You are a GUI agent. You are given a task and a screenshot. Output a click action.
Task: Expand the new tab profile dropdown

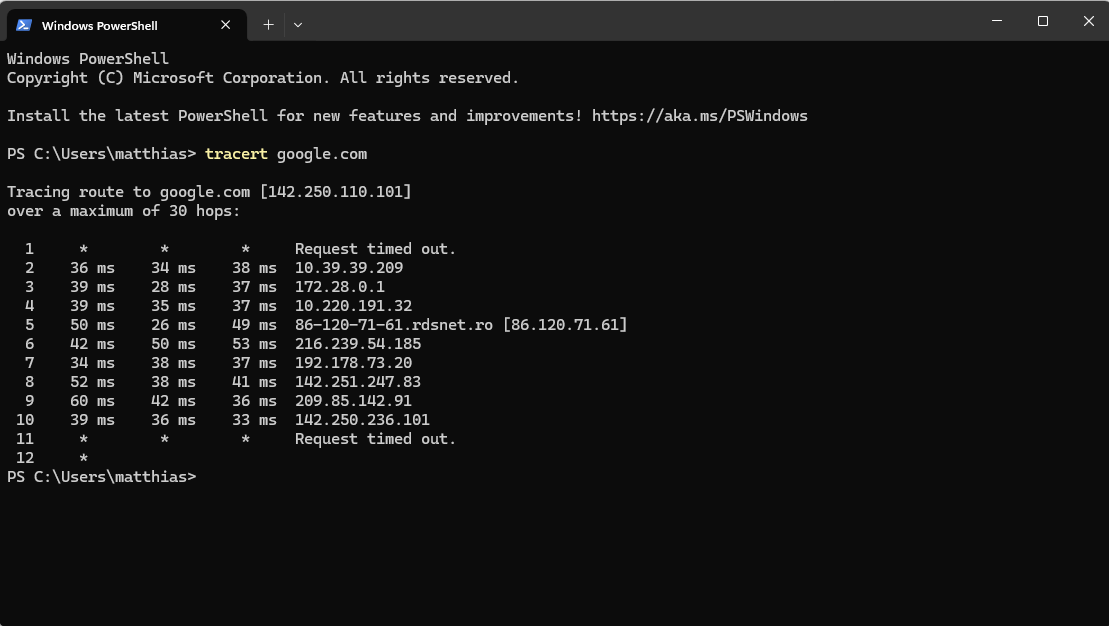(x=298, y=25)
